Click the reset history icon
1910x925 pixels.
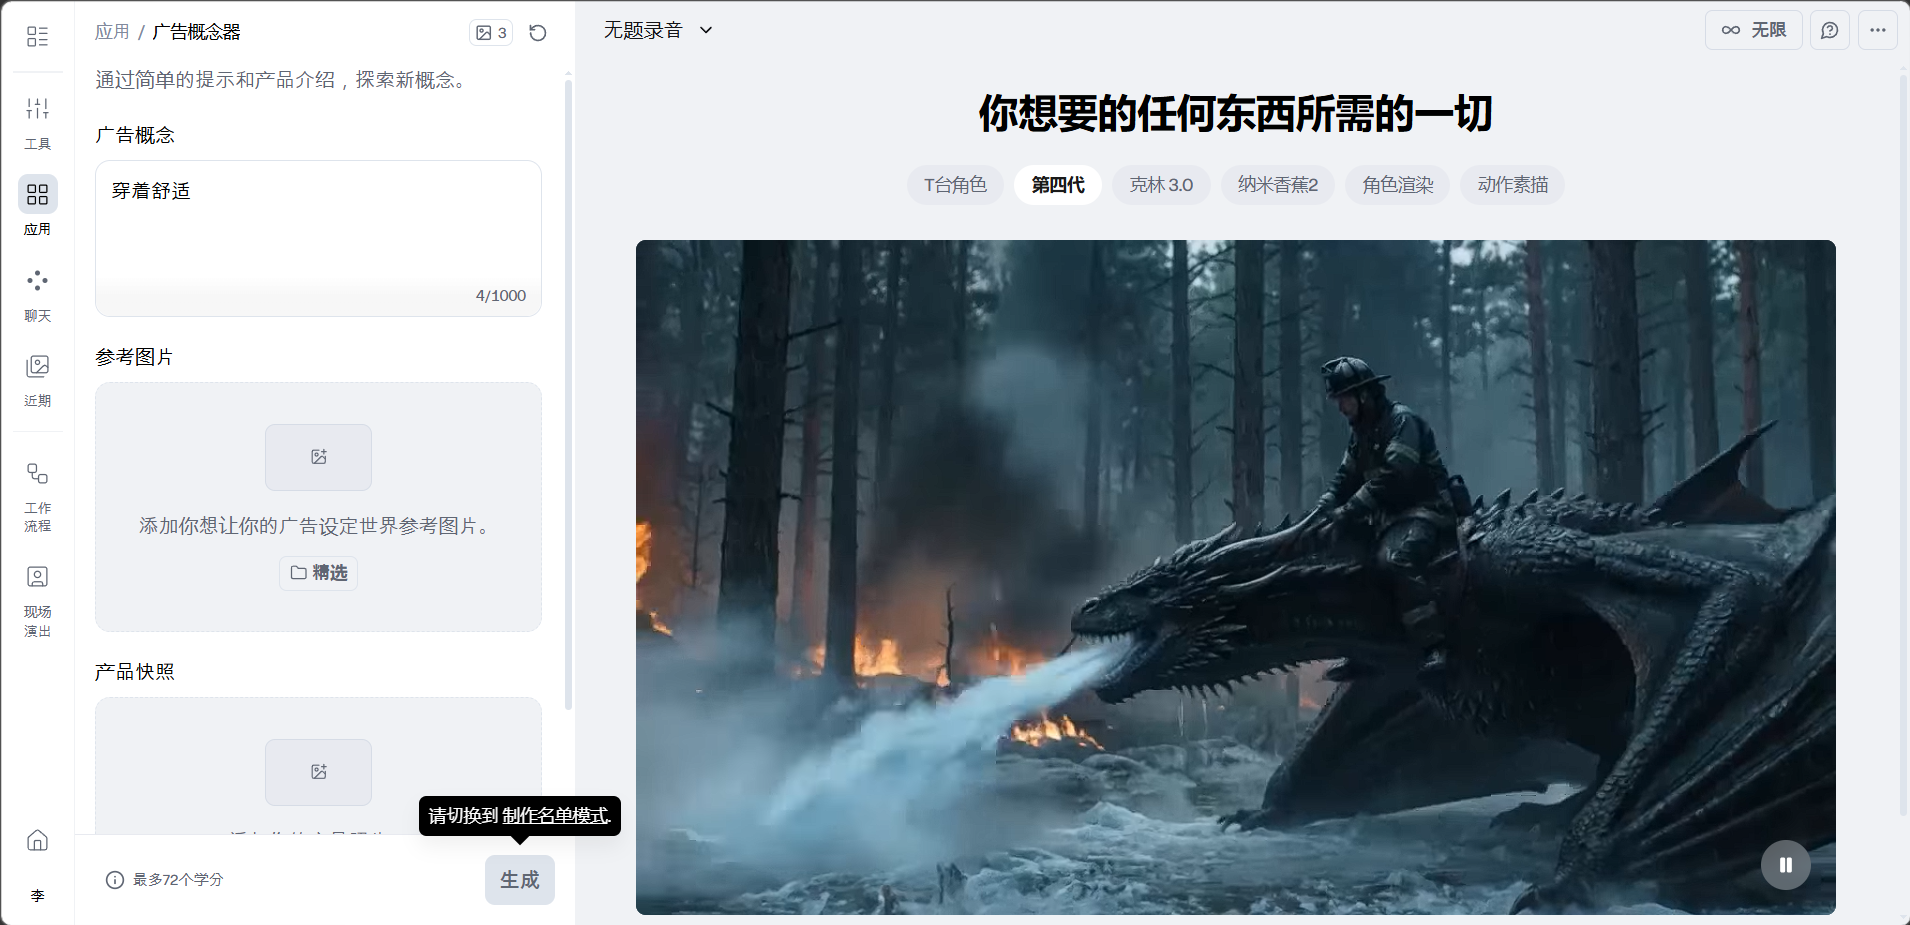(537, 33)
